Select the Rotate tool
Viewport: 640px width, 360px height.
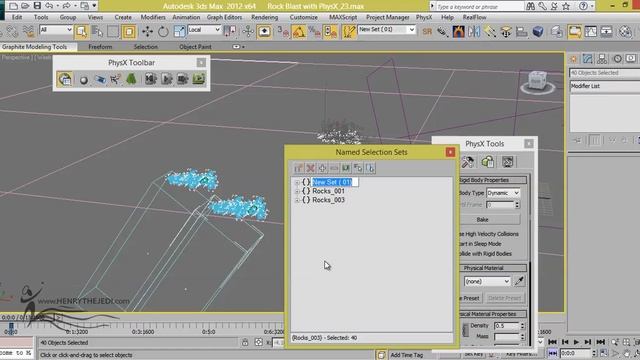163,31
